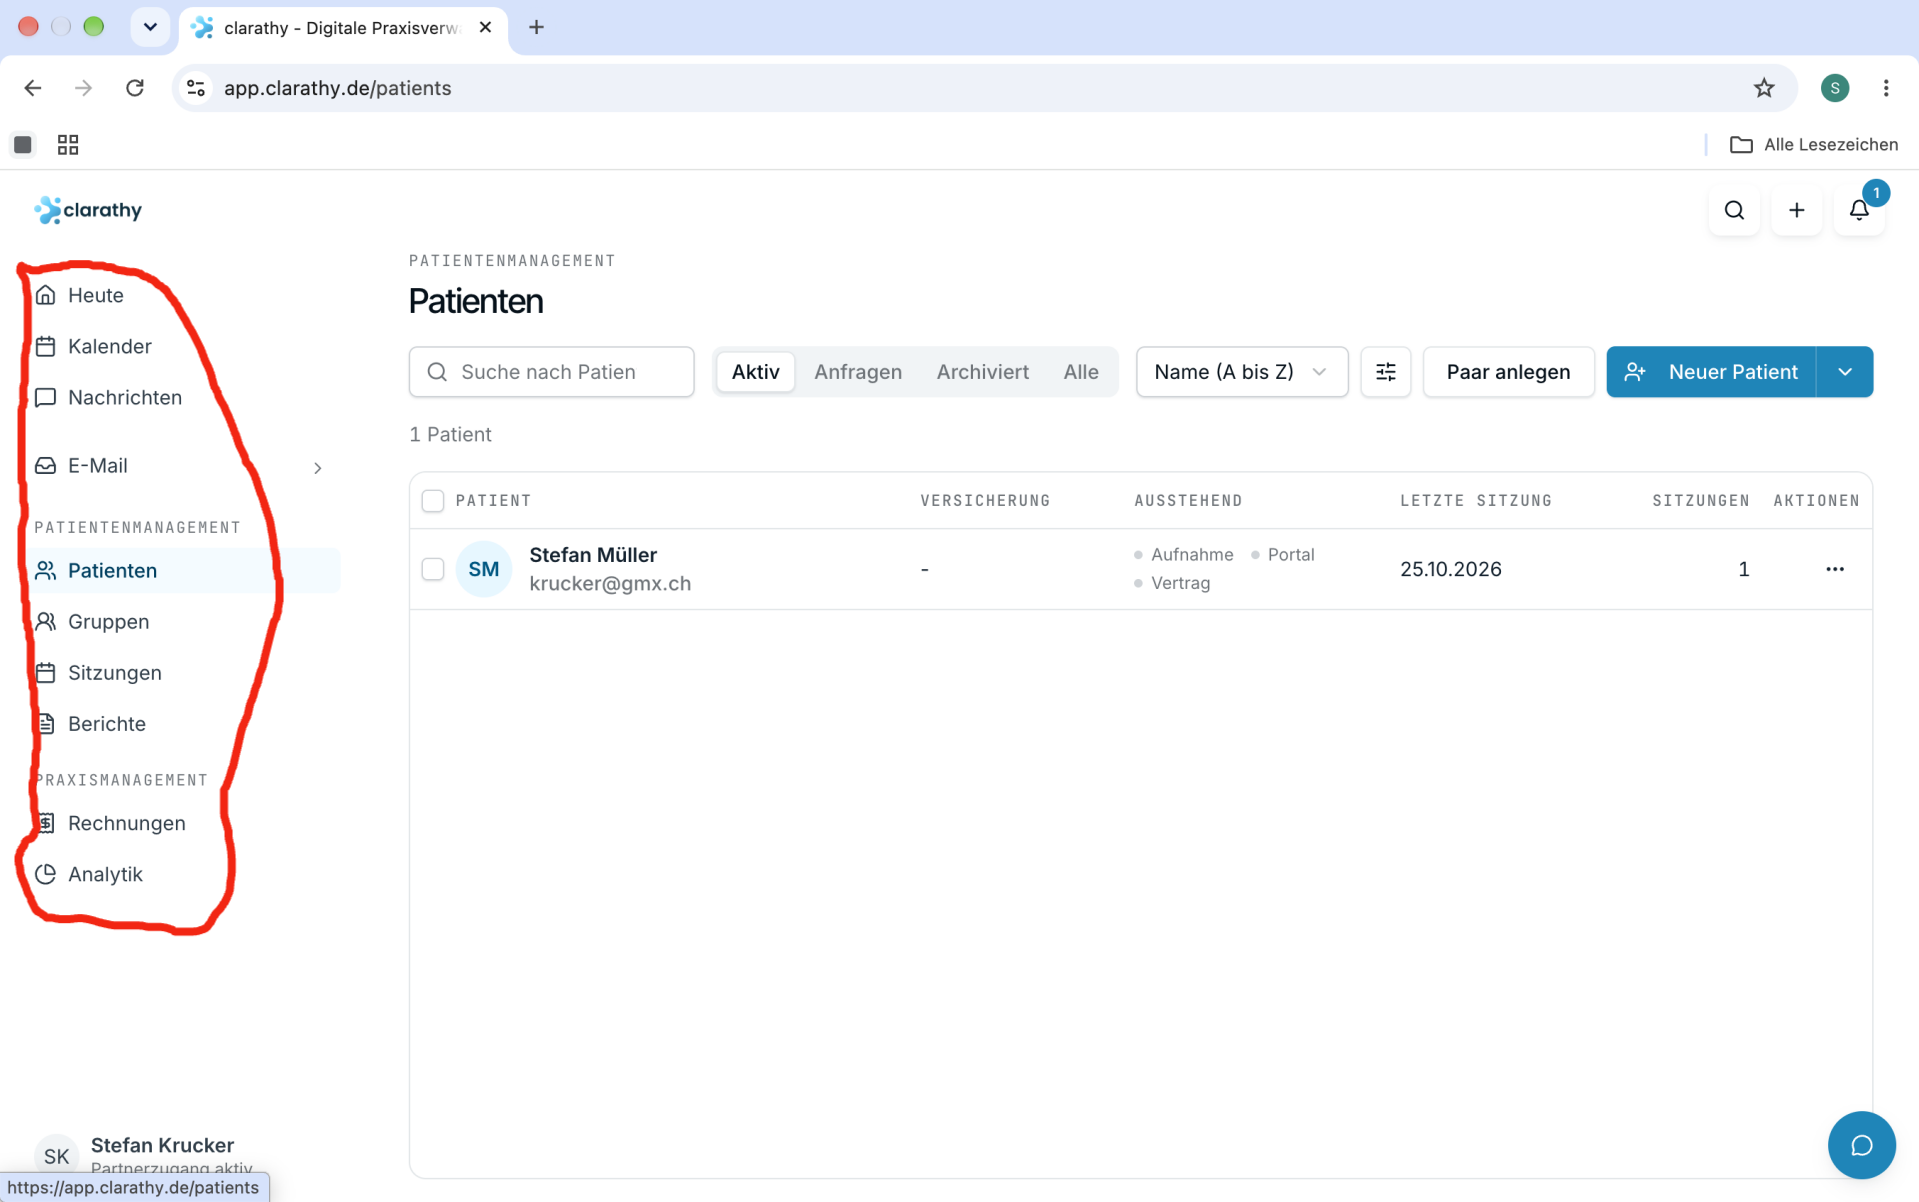Check the Stefan Müller row checkbox
This screenshot has height=1202, width=1919.
tap(432, 569)
